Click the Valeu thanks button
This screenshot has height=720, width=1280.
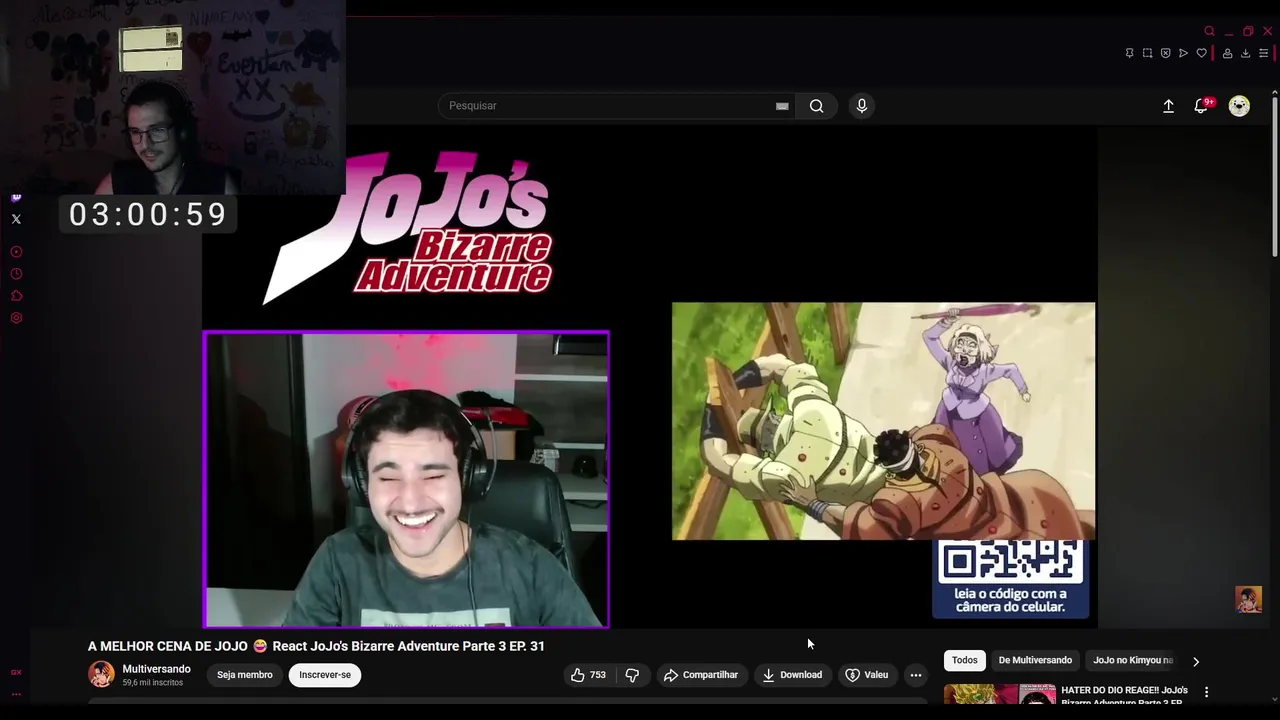click(x=867, y=675)
